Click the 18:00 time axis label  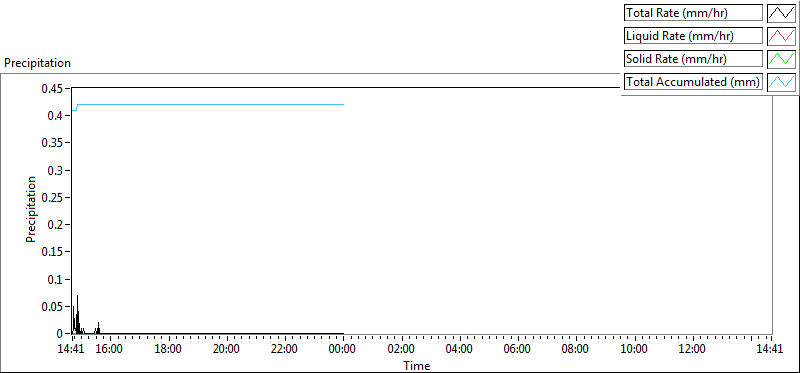click(x=168, y=350)
